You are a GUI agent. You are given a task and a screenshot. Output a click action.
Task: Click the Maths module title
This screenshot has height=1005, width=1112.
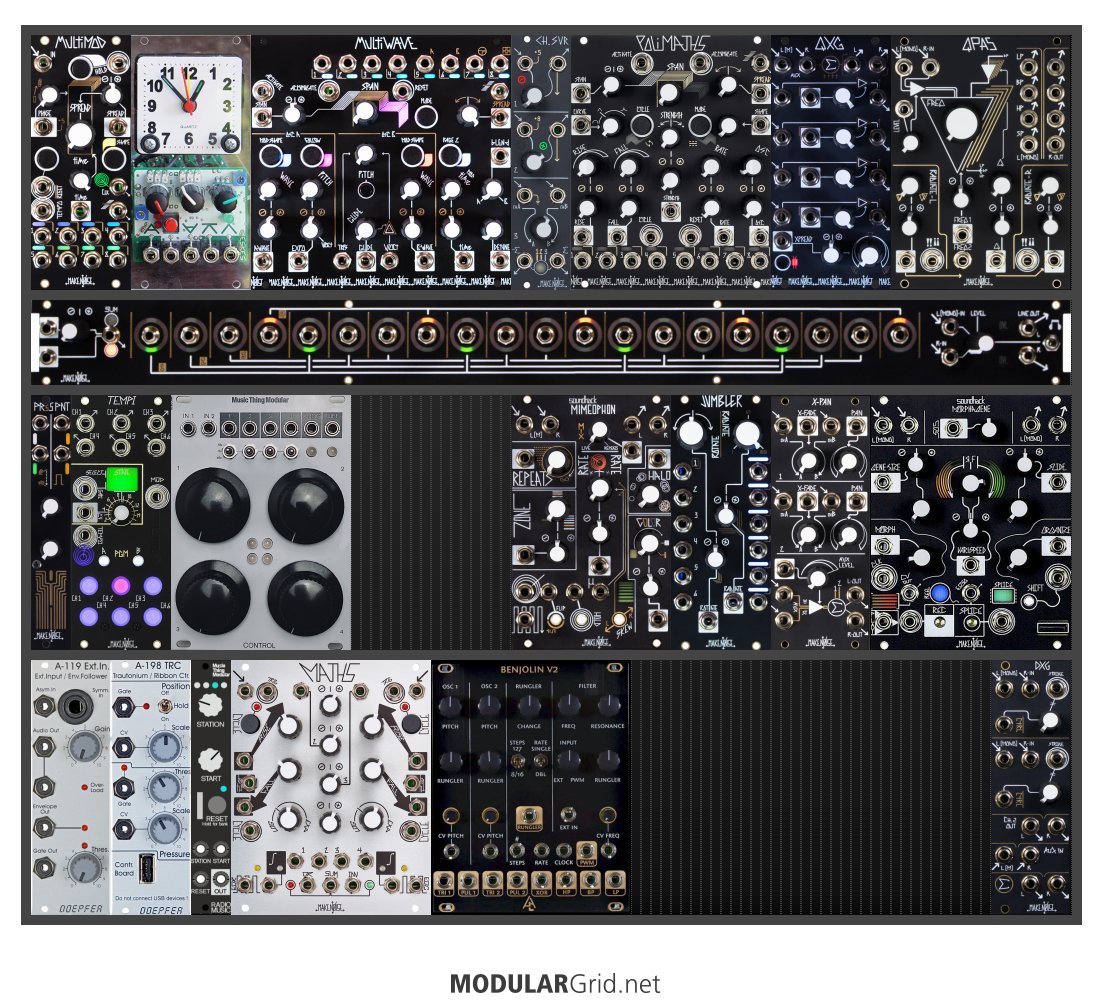tap(330, 671)
